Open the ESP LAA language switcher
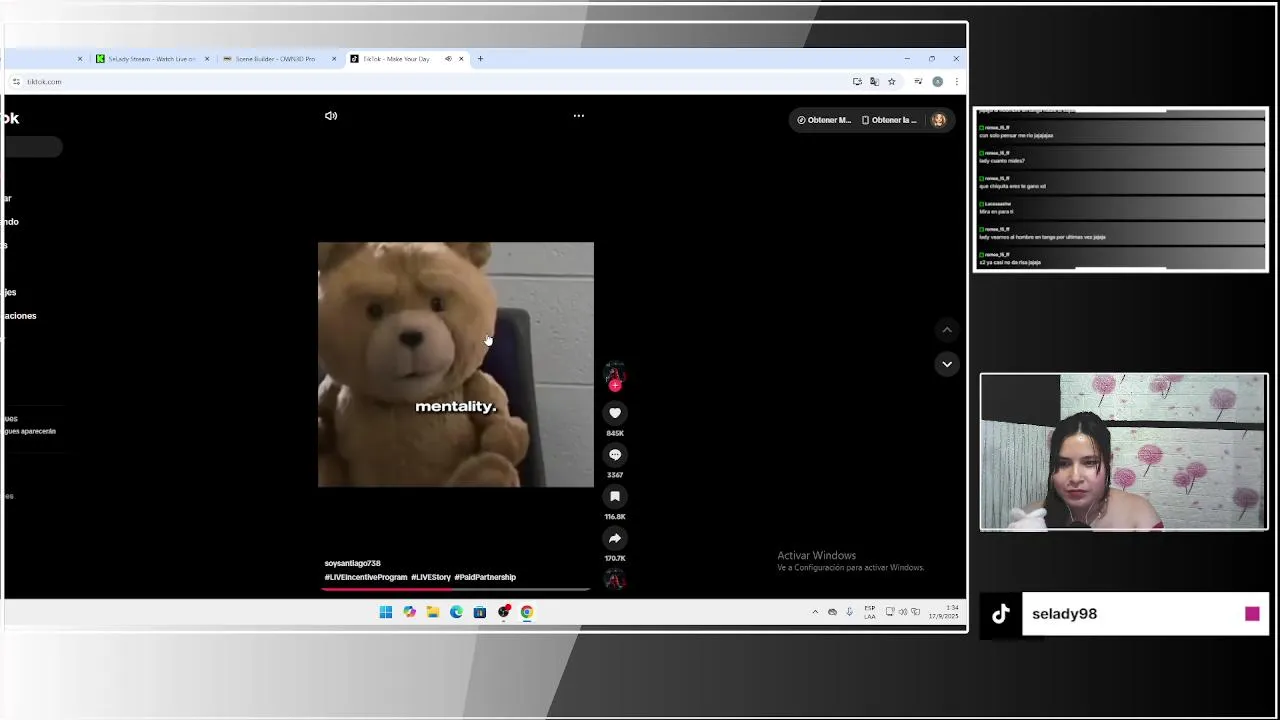The width and height of the screenshot is (1280, 720). (x=870, y=612)
